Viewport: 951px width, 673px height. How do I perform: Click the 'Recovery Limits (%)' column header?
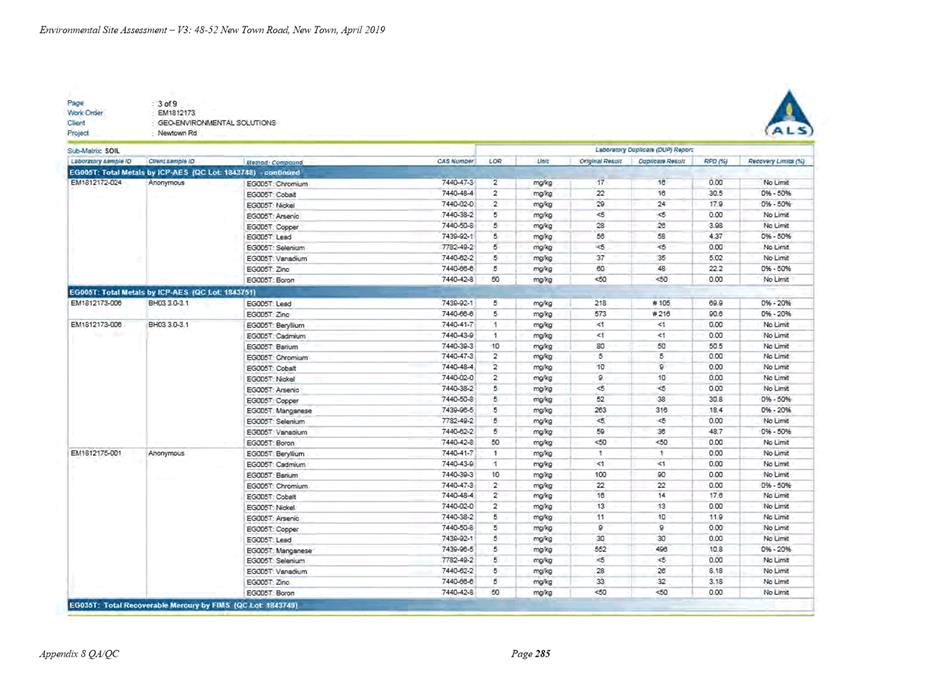coord(776,161)
